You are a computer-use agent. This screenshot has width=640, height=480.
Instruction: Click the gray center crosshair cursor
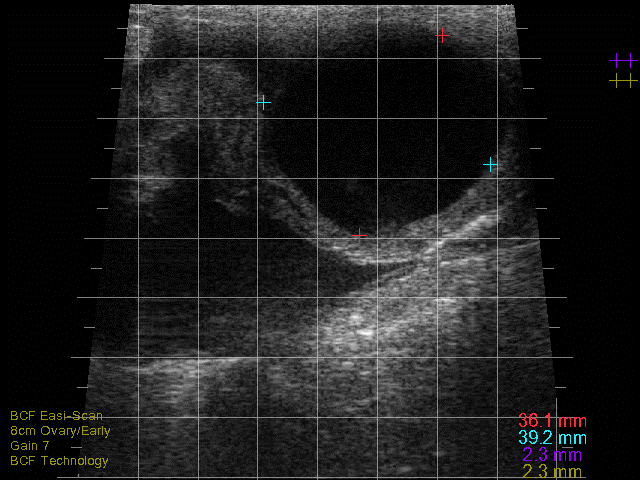coord(360,233)
